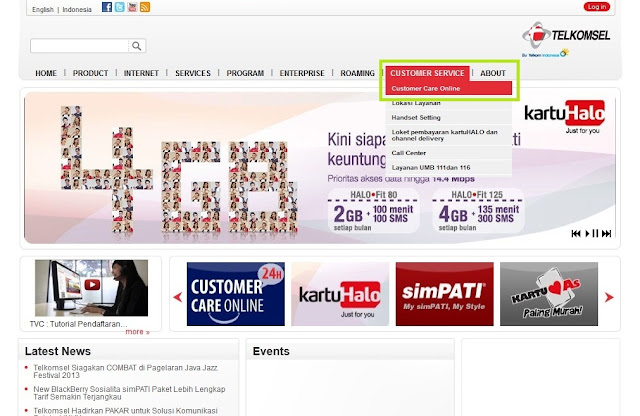
Task: Open New BlackBerry Sosialita simPATI news
Action: pos(129,393)
